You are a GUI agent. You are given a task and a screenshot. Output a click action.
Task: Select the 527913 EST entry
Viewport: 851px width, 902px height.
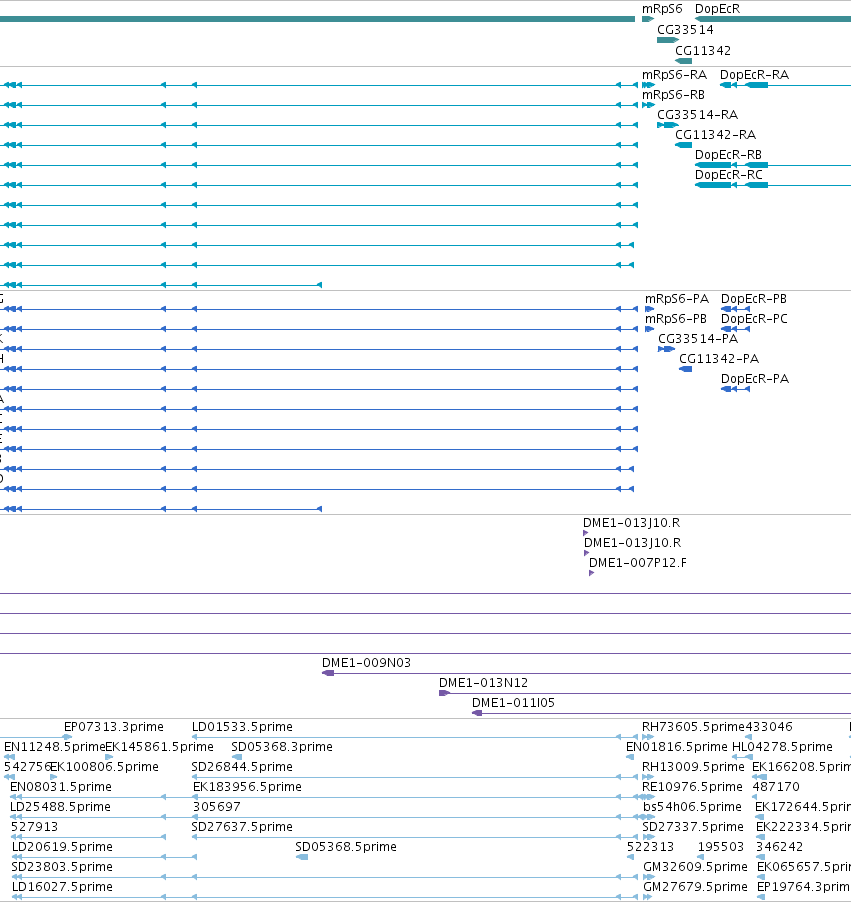tap(35, 827)
